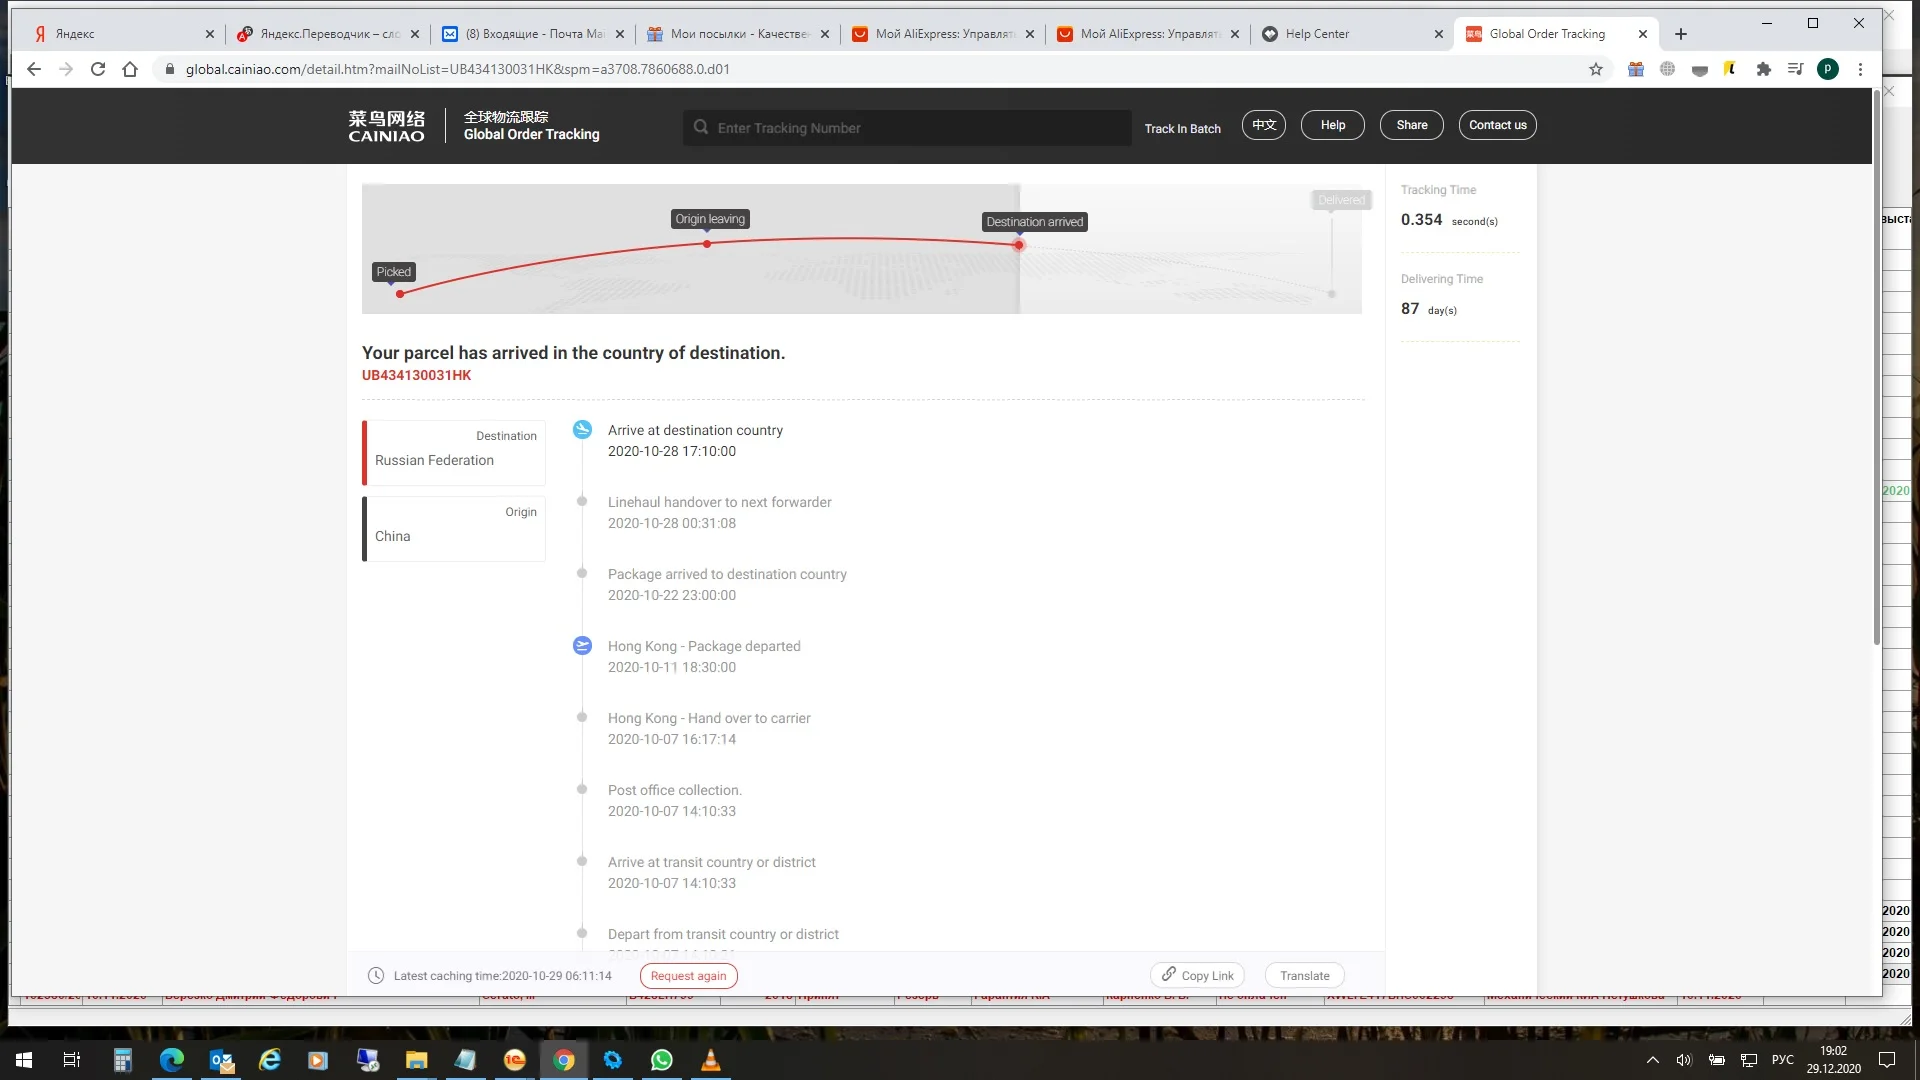
Task: Click the Destination arrived point on route
Action: tap(1019, 245)
